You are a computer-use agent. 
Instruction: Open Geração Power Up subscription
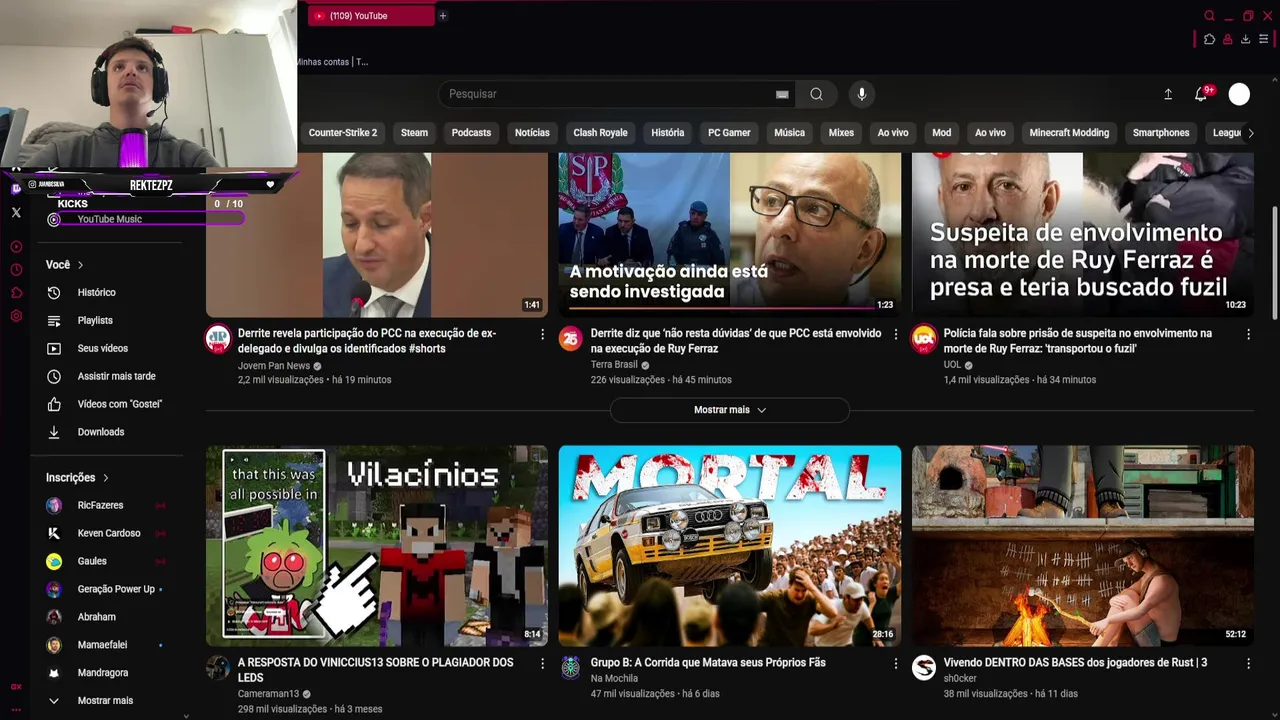116,590
